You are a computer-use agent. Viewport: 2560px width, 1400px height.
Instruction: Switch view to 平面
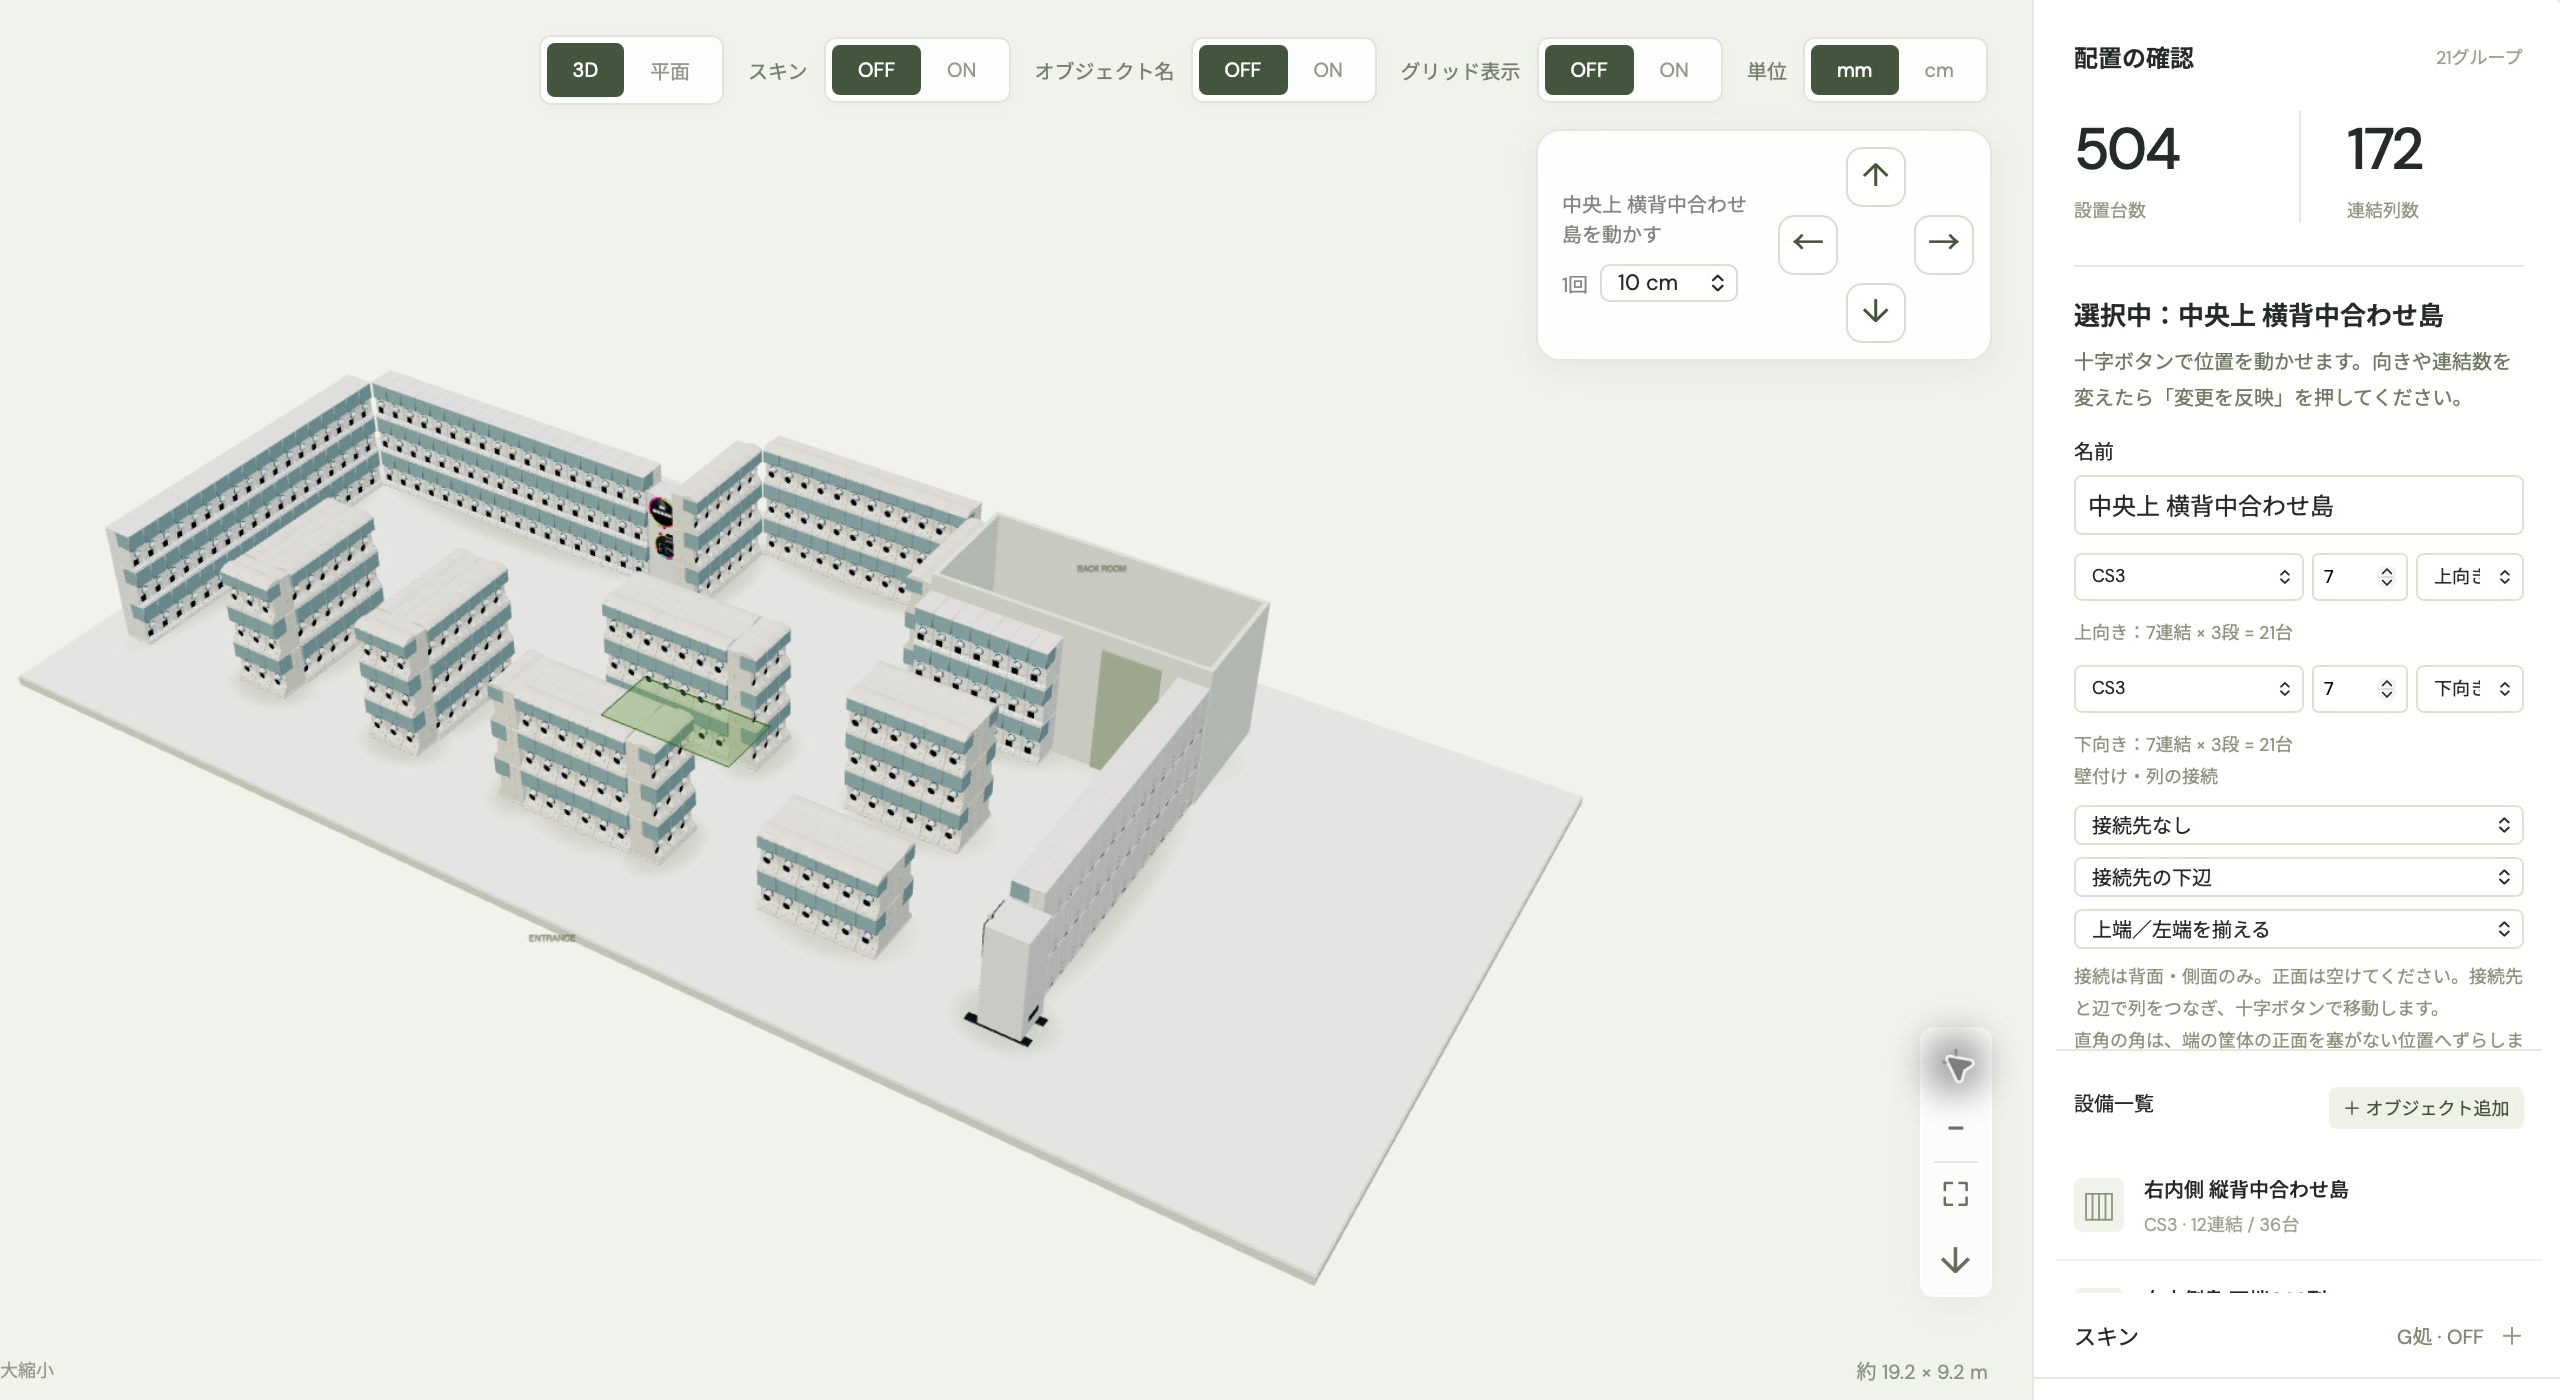click(x=669, y=70)
